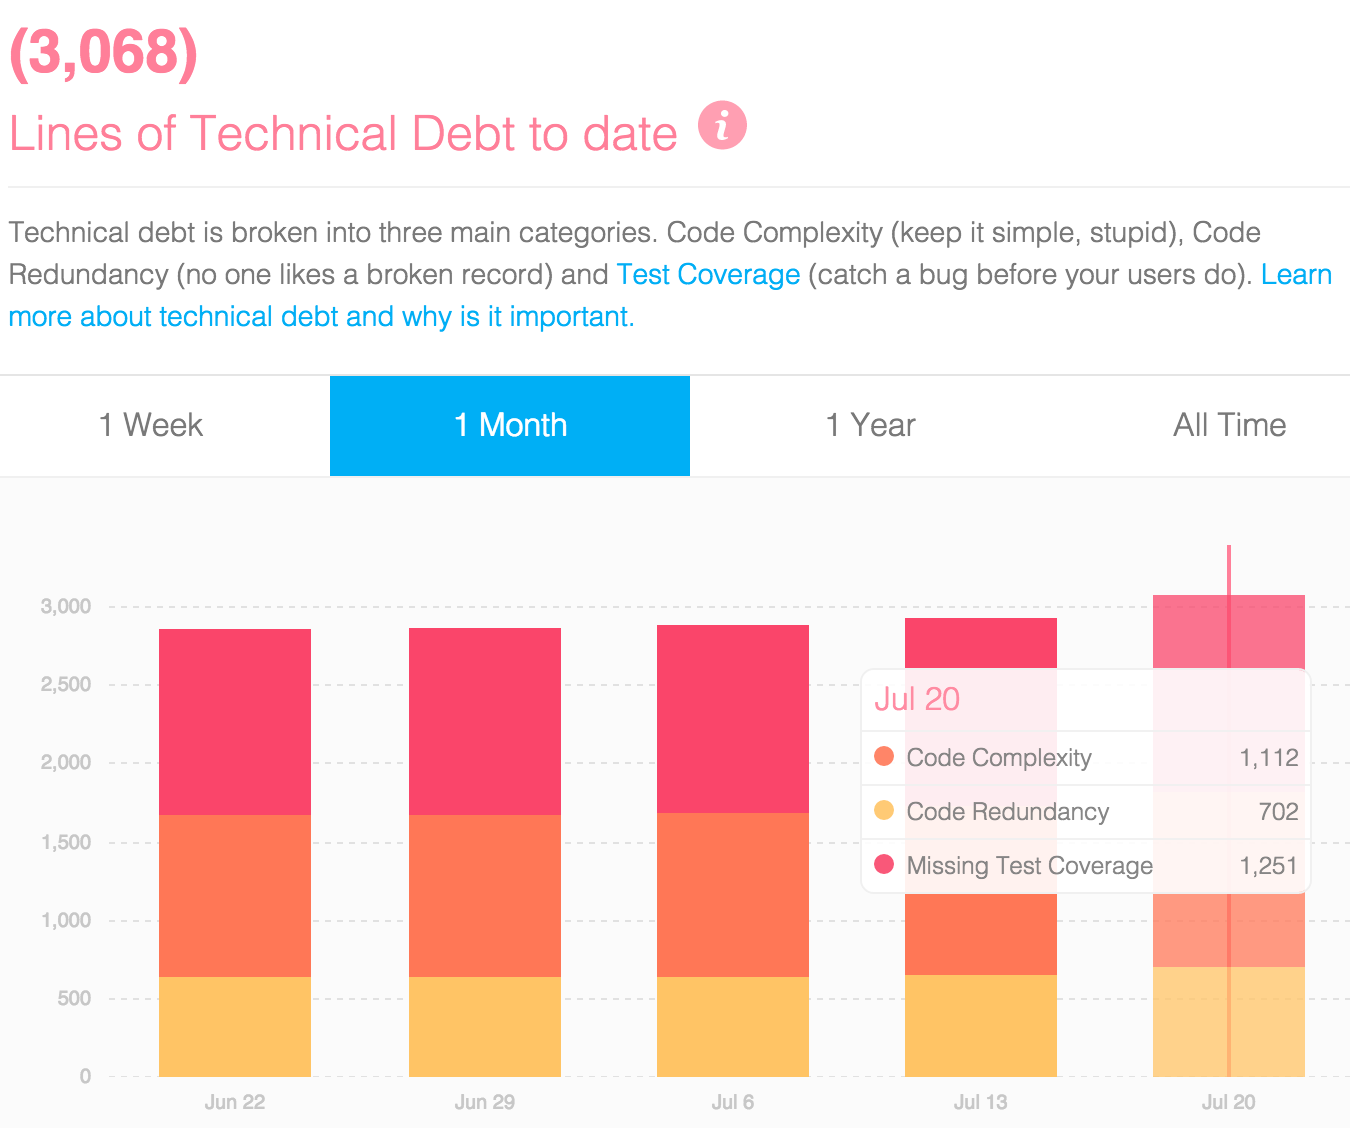This screenshot has width=1350, height=1128.
Task: Click the Jul 6 bar's yellow segment
Action: tap(733, 1026)
